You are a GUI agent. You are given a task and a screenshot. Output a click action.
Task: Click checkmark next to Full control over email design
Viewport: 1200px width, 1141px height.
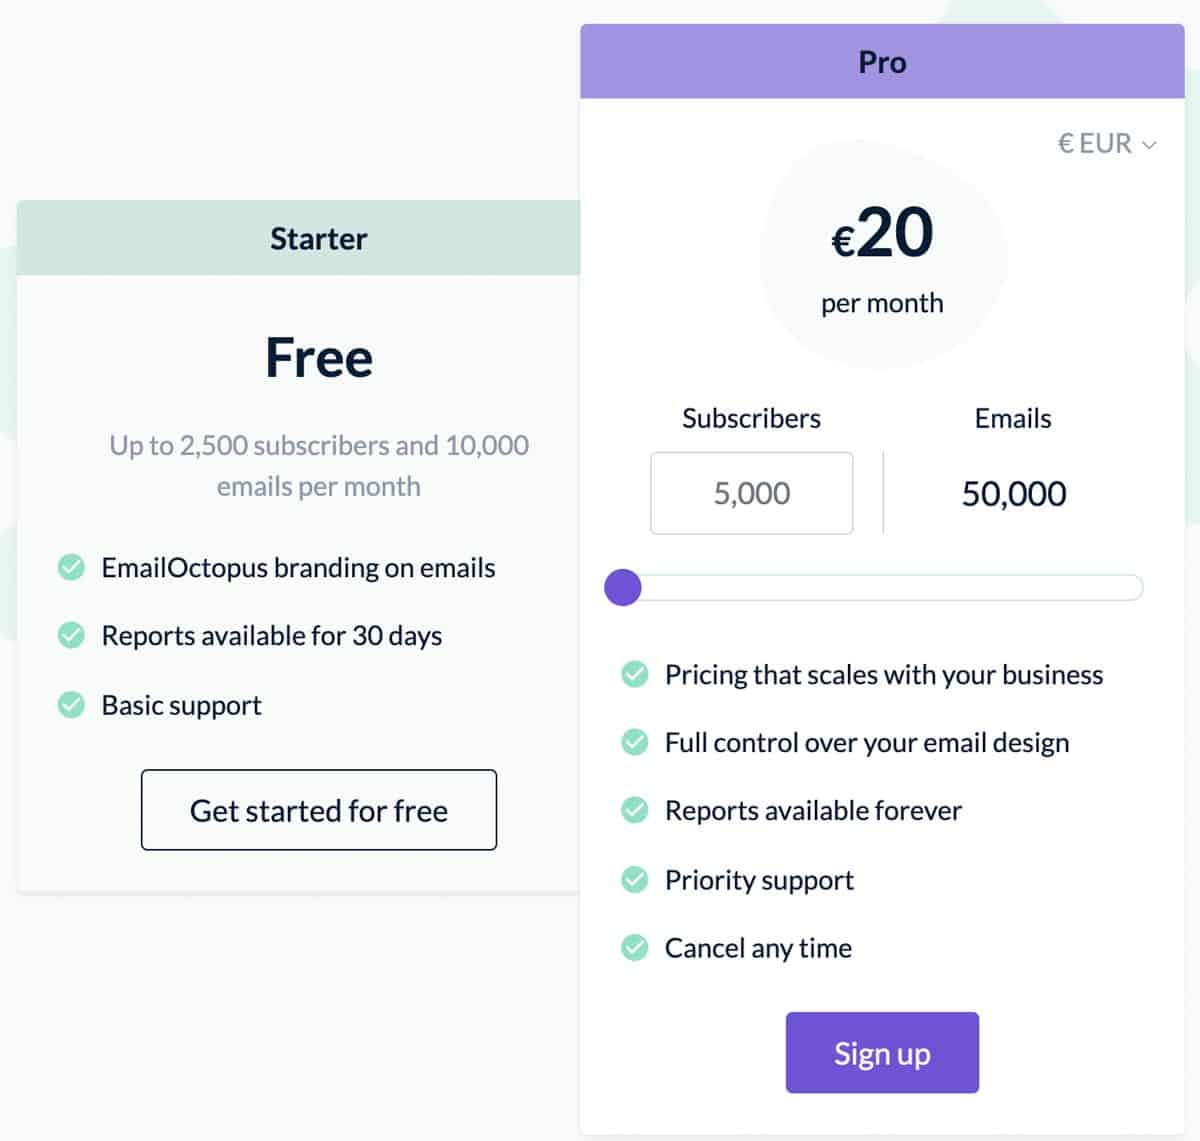pos(635,743)
